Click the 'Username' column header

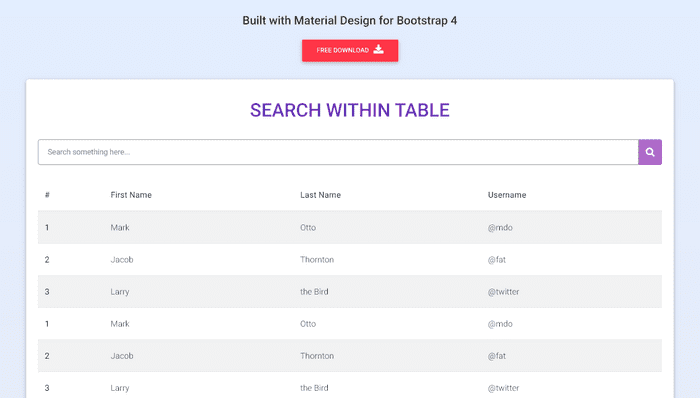[x=507, y=195]
